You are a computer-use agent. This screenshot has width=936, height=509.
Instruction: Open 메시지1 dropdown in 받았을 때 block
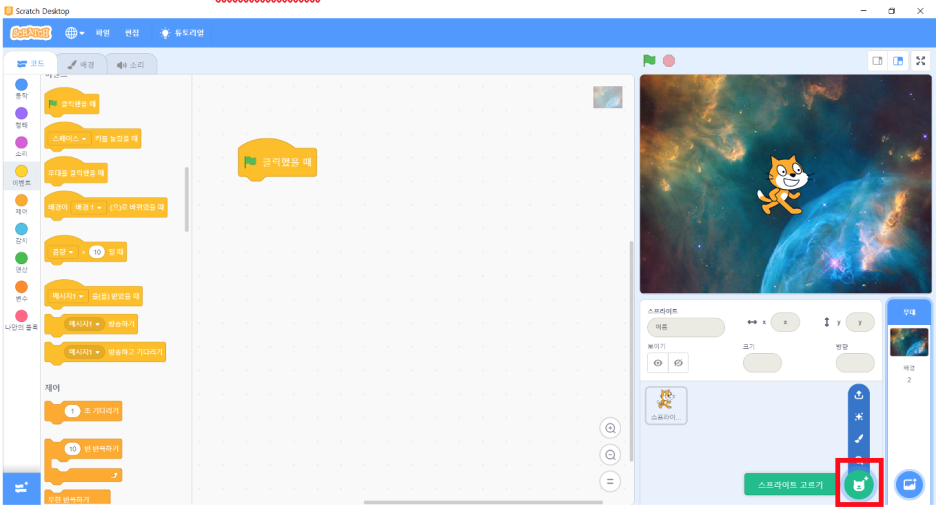pyautogui.click(x=68, y=296)
